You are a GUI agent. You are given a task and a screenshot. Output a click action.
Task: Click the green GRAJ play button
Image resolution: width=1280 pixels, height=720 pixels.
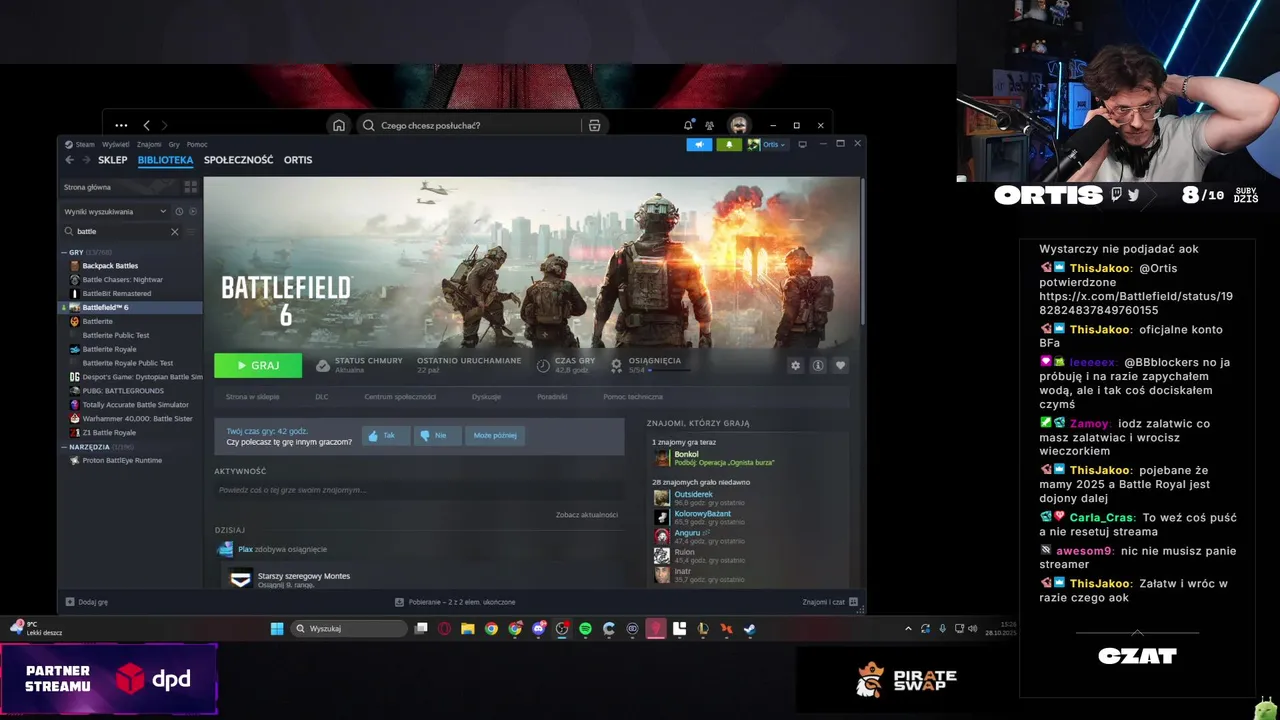258,366
